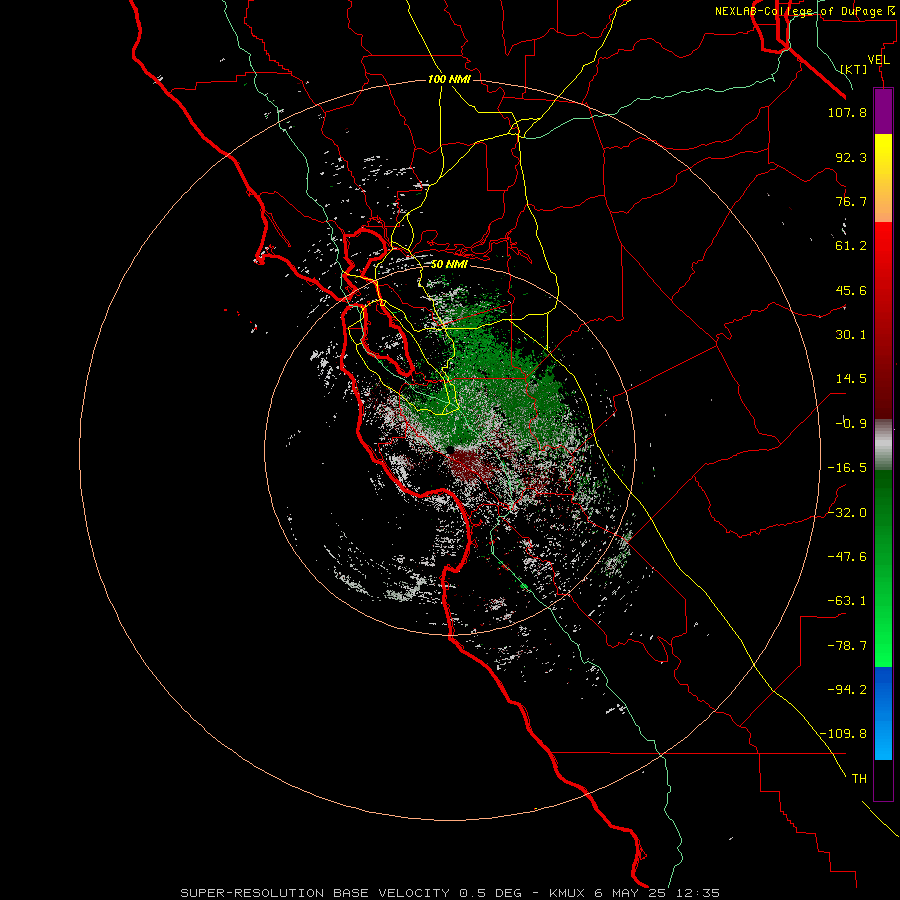Click the [KT] units label
The image size is (900, 900).
point(854,70)
